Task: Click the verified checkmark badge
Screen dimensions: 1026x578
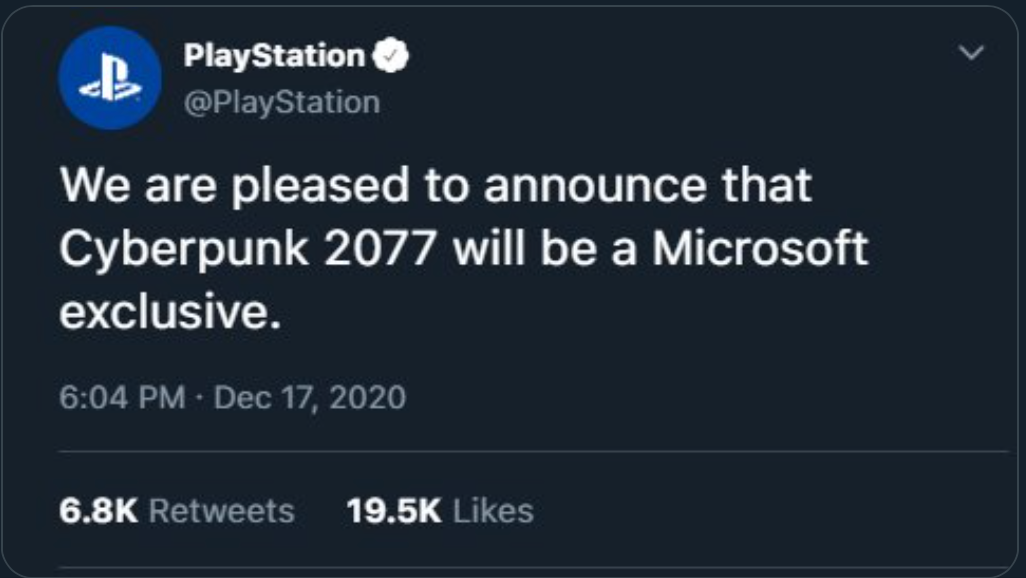Action: pos(391,56)
